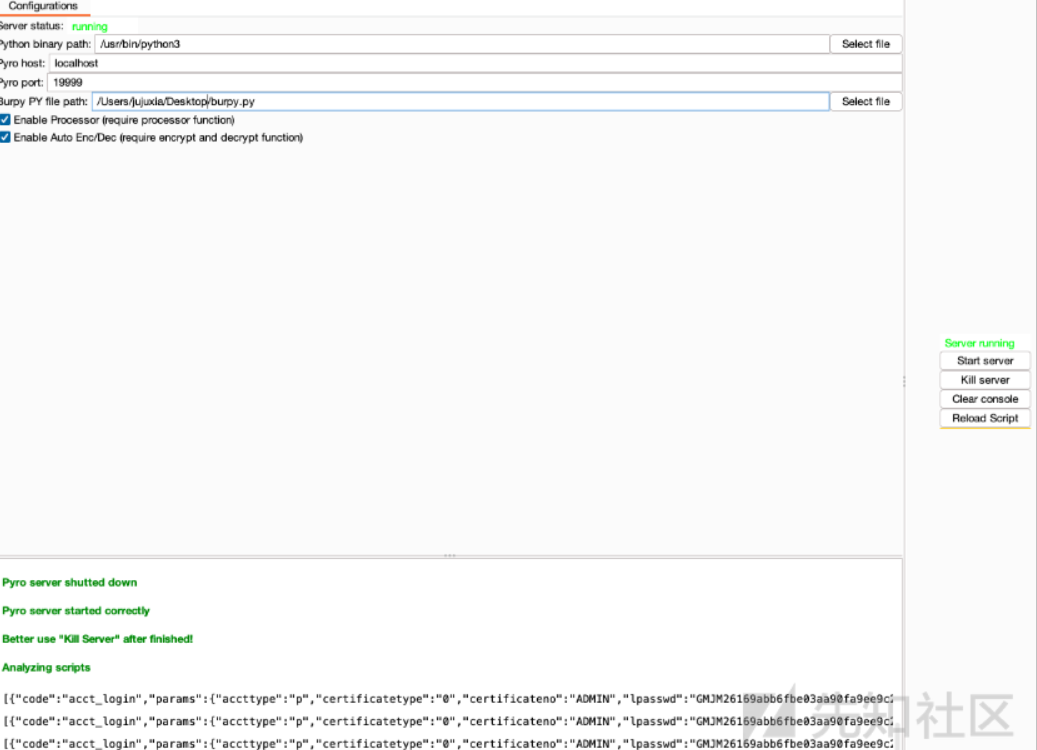The width and height of the screenshot is (1037, 750).
Task: Click 'Better use "Kill Server" after finished!' line
Action: pos(97,639)
